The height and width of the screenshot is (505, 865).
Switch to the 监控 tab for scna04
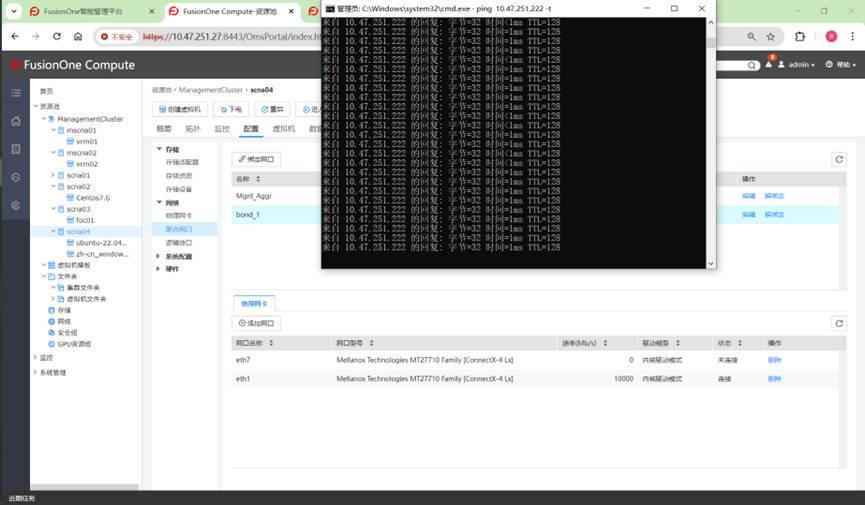[222, 129]
